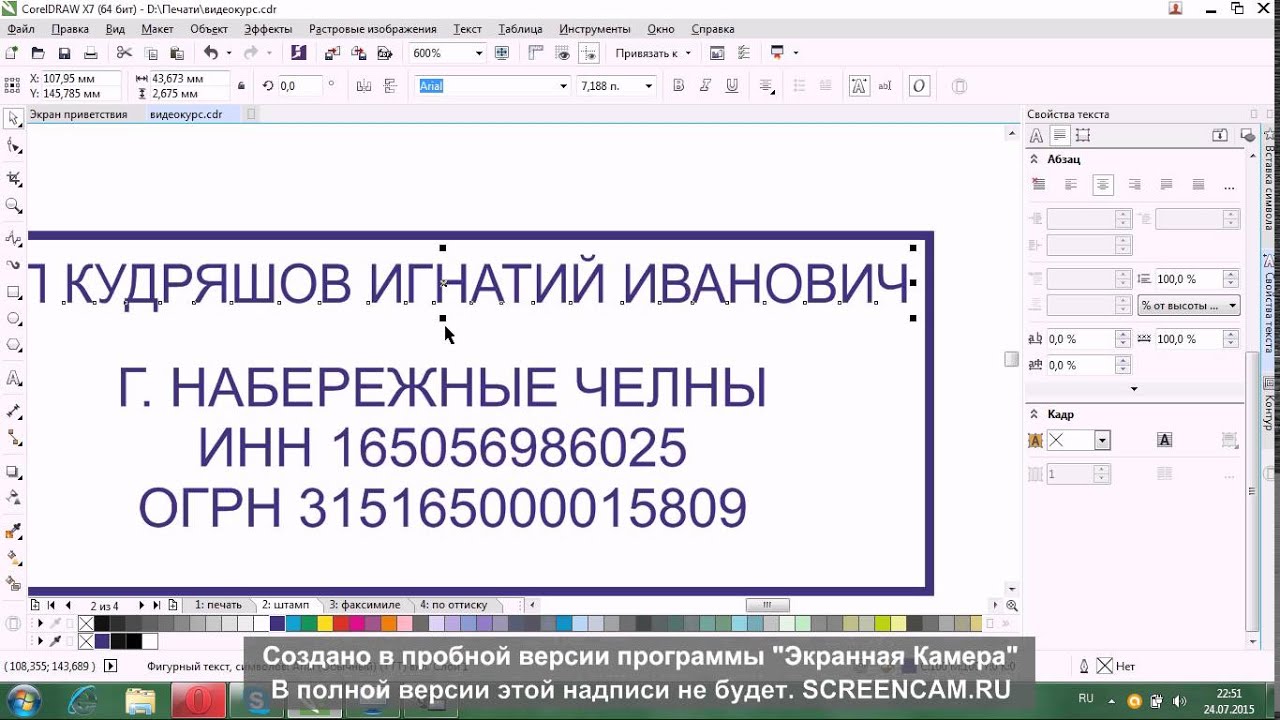Viewport: 1280px width, 720px height.
Task: Save the document
Action: [x=64, y=53]
